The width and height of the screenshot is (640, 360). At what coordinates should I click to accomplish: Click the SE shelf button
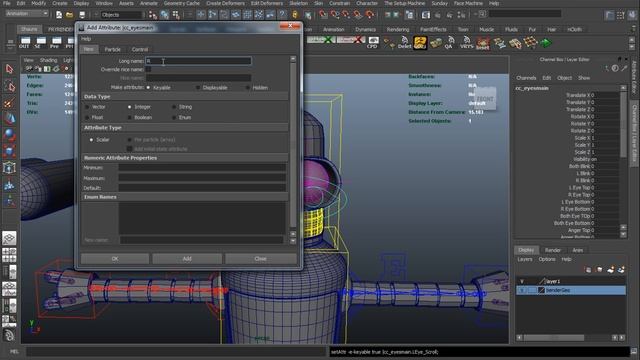(40, 42)
